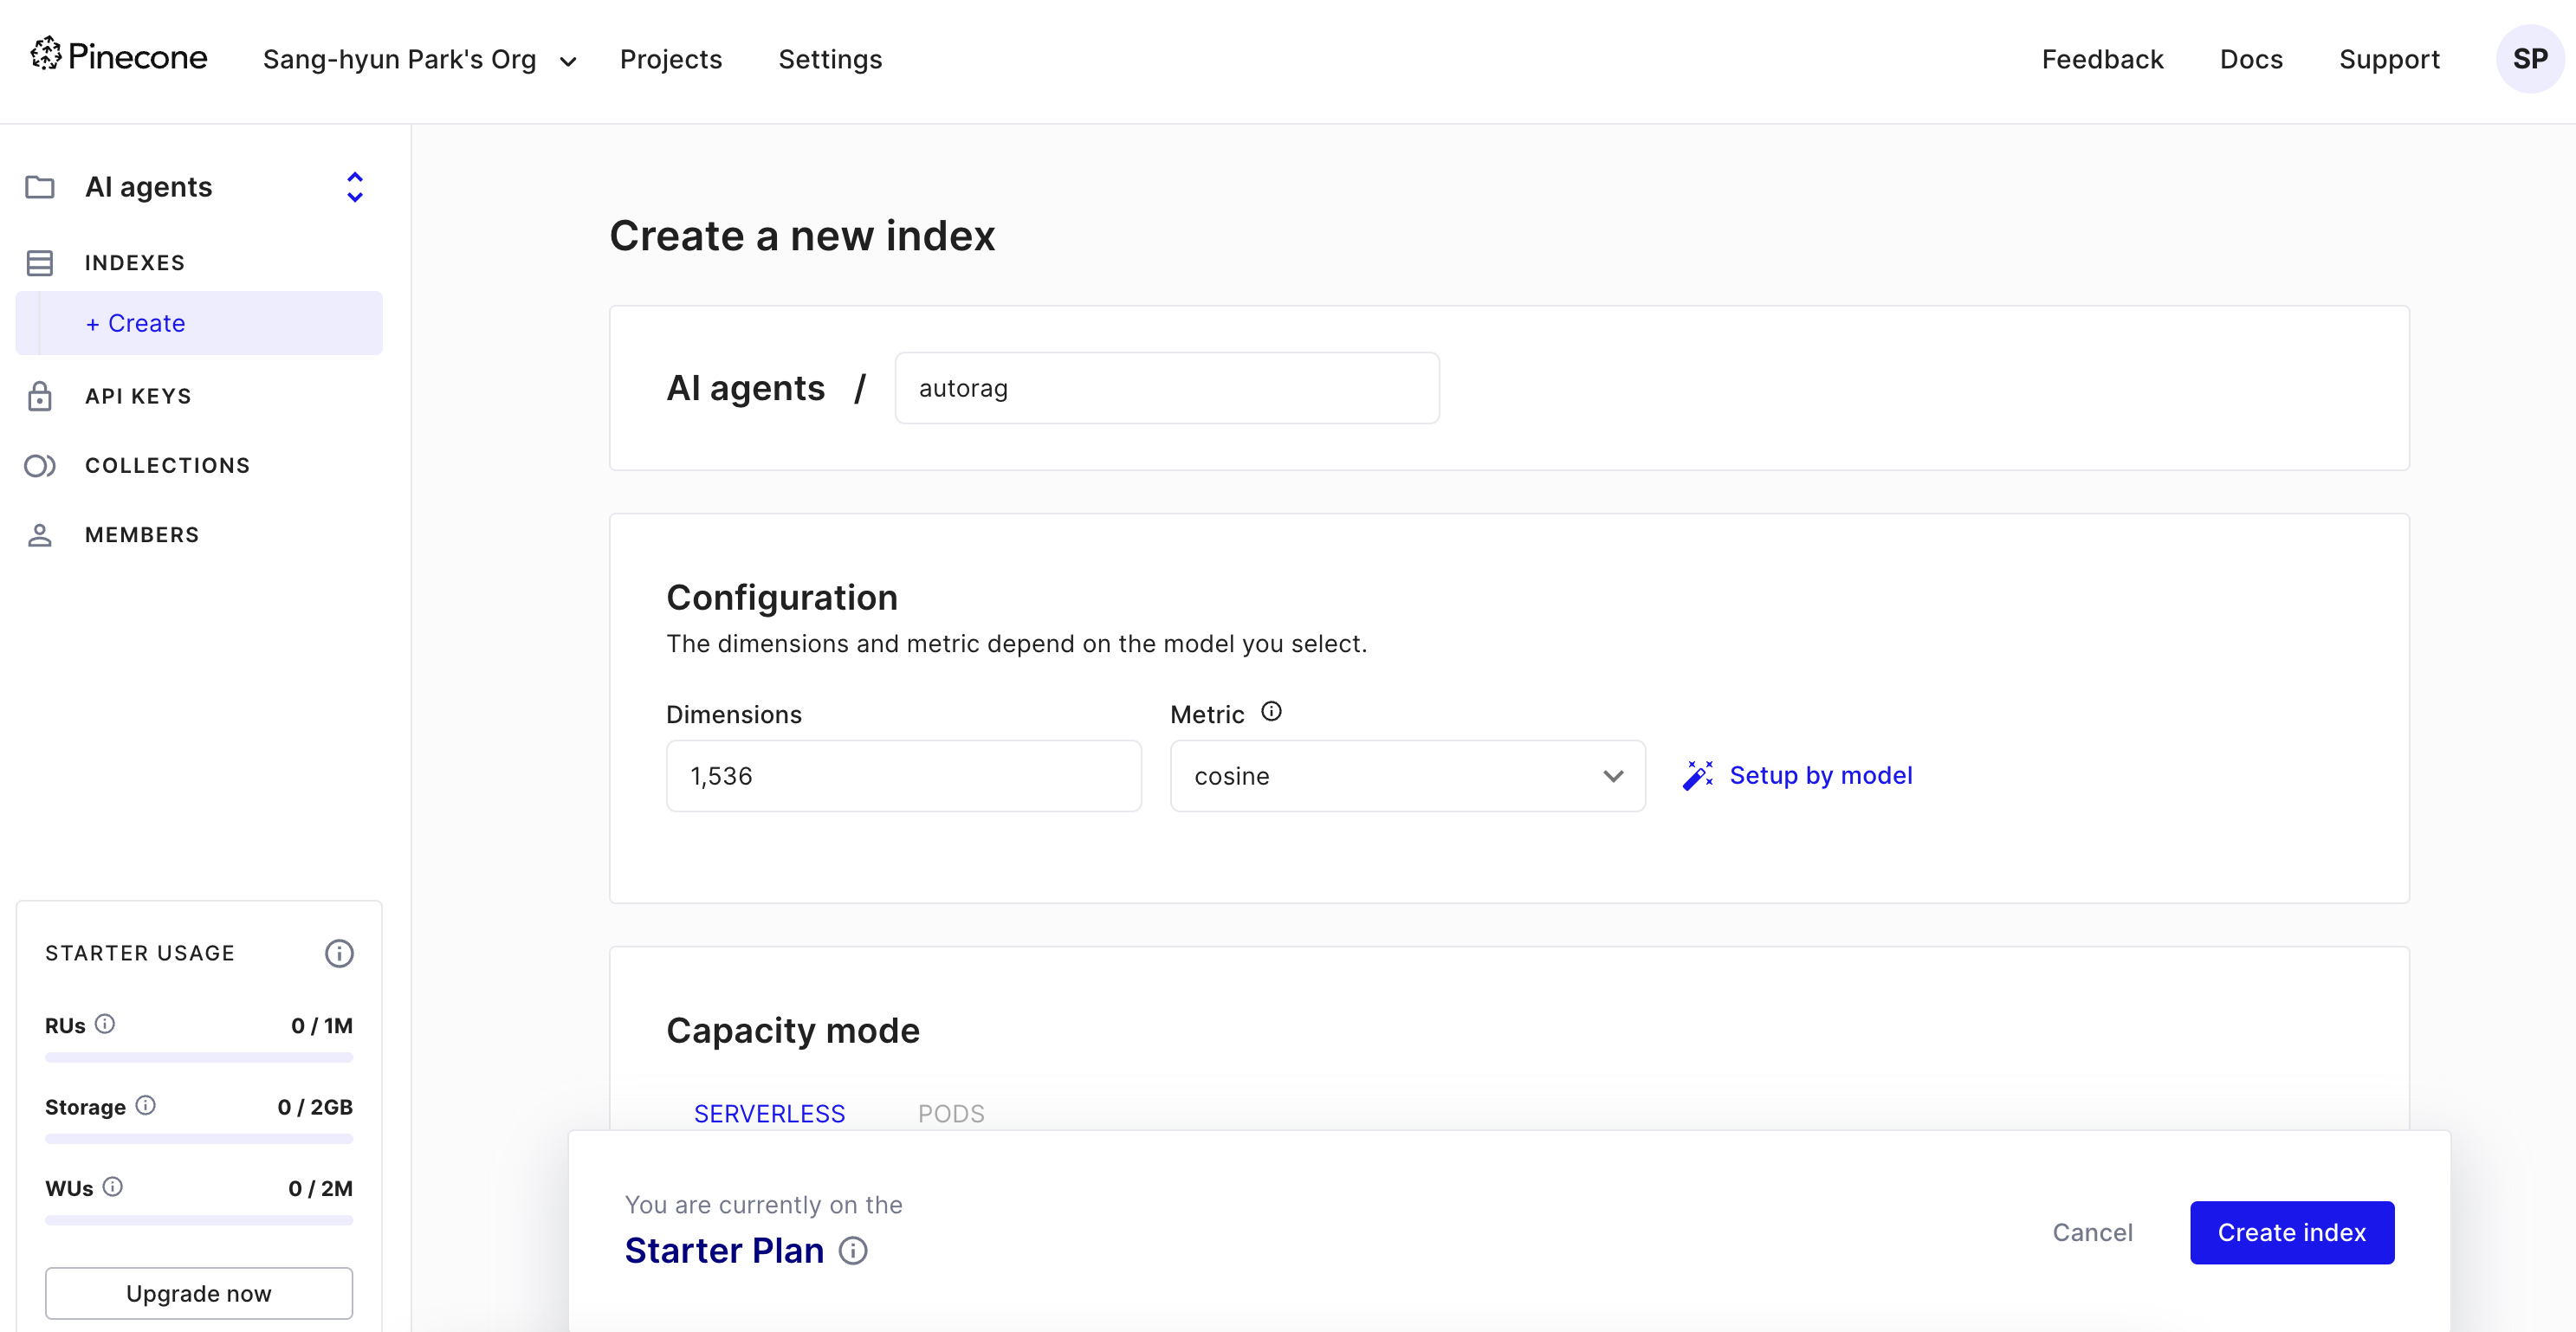The width and height of the screenshot is (2576, 1332).
Task: Click the Starter Plan info icon
Action: (x=853, y=1251)
